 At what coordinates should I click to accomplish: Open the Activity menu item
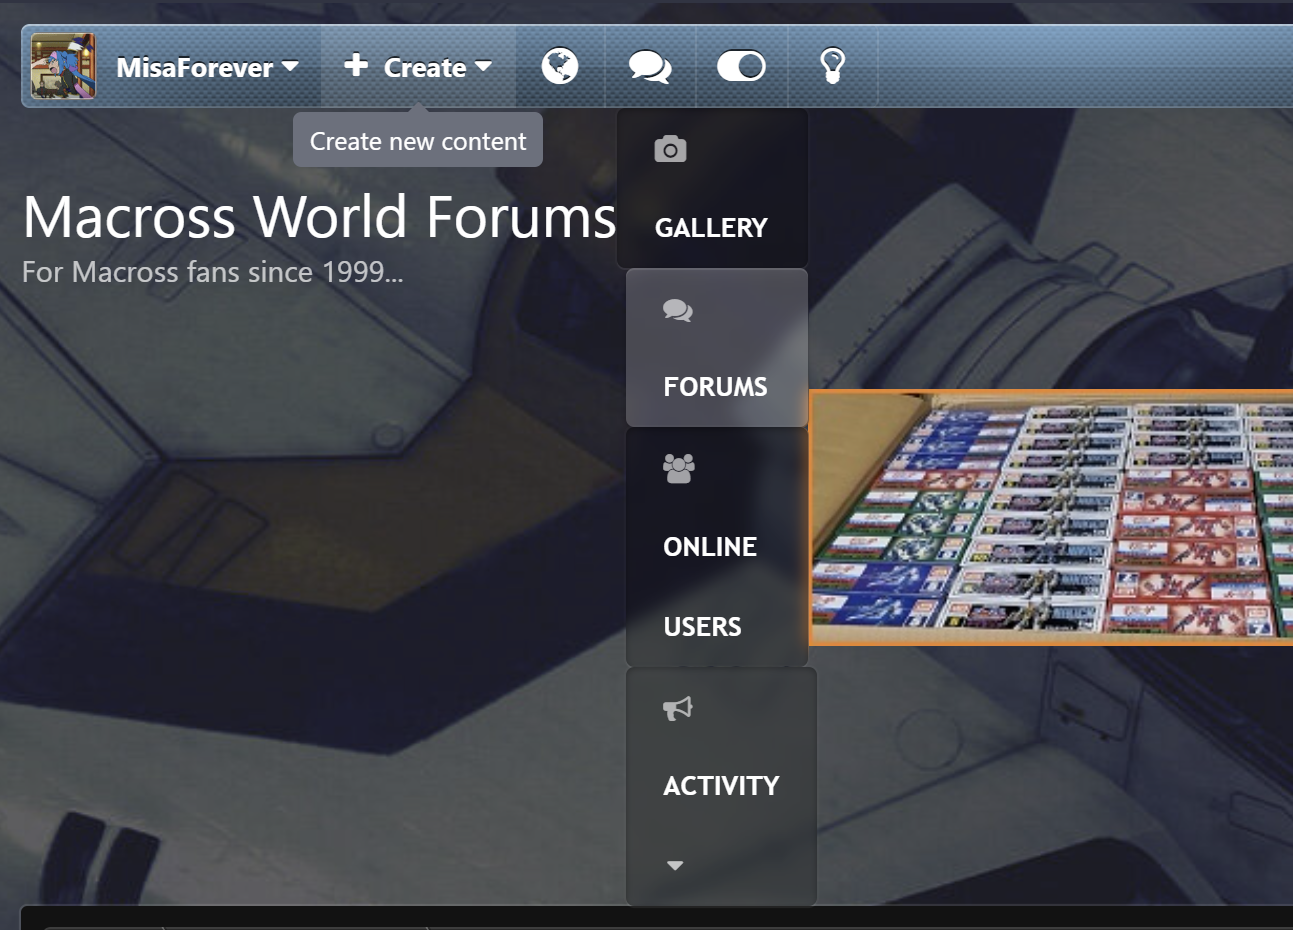coord(721,786)
